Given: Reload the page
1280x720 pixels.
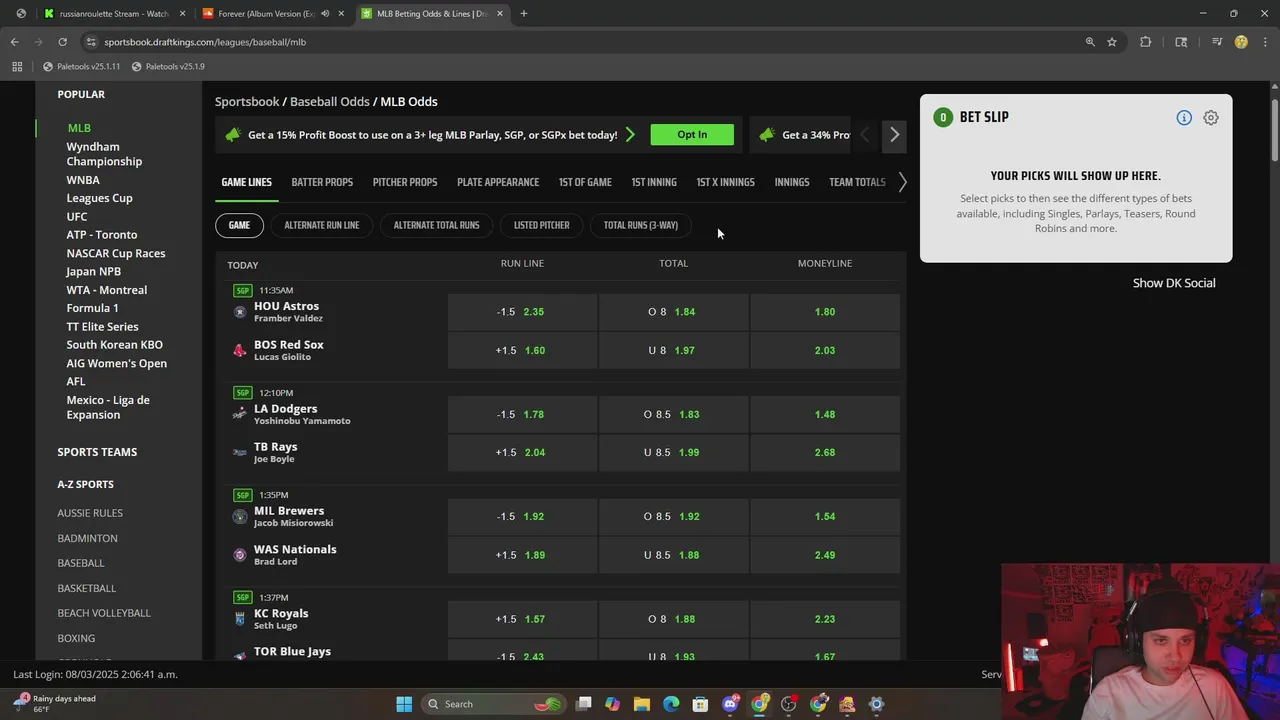Looking at the screenshot, I should click(62, 42).
